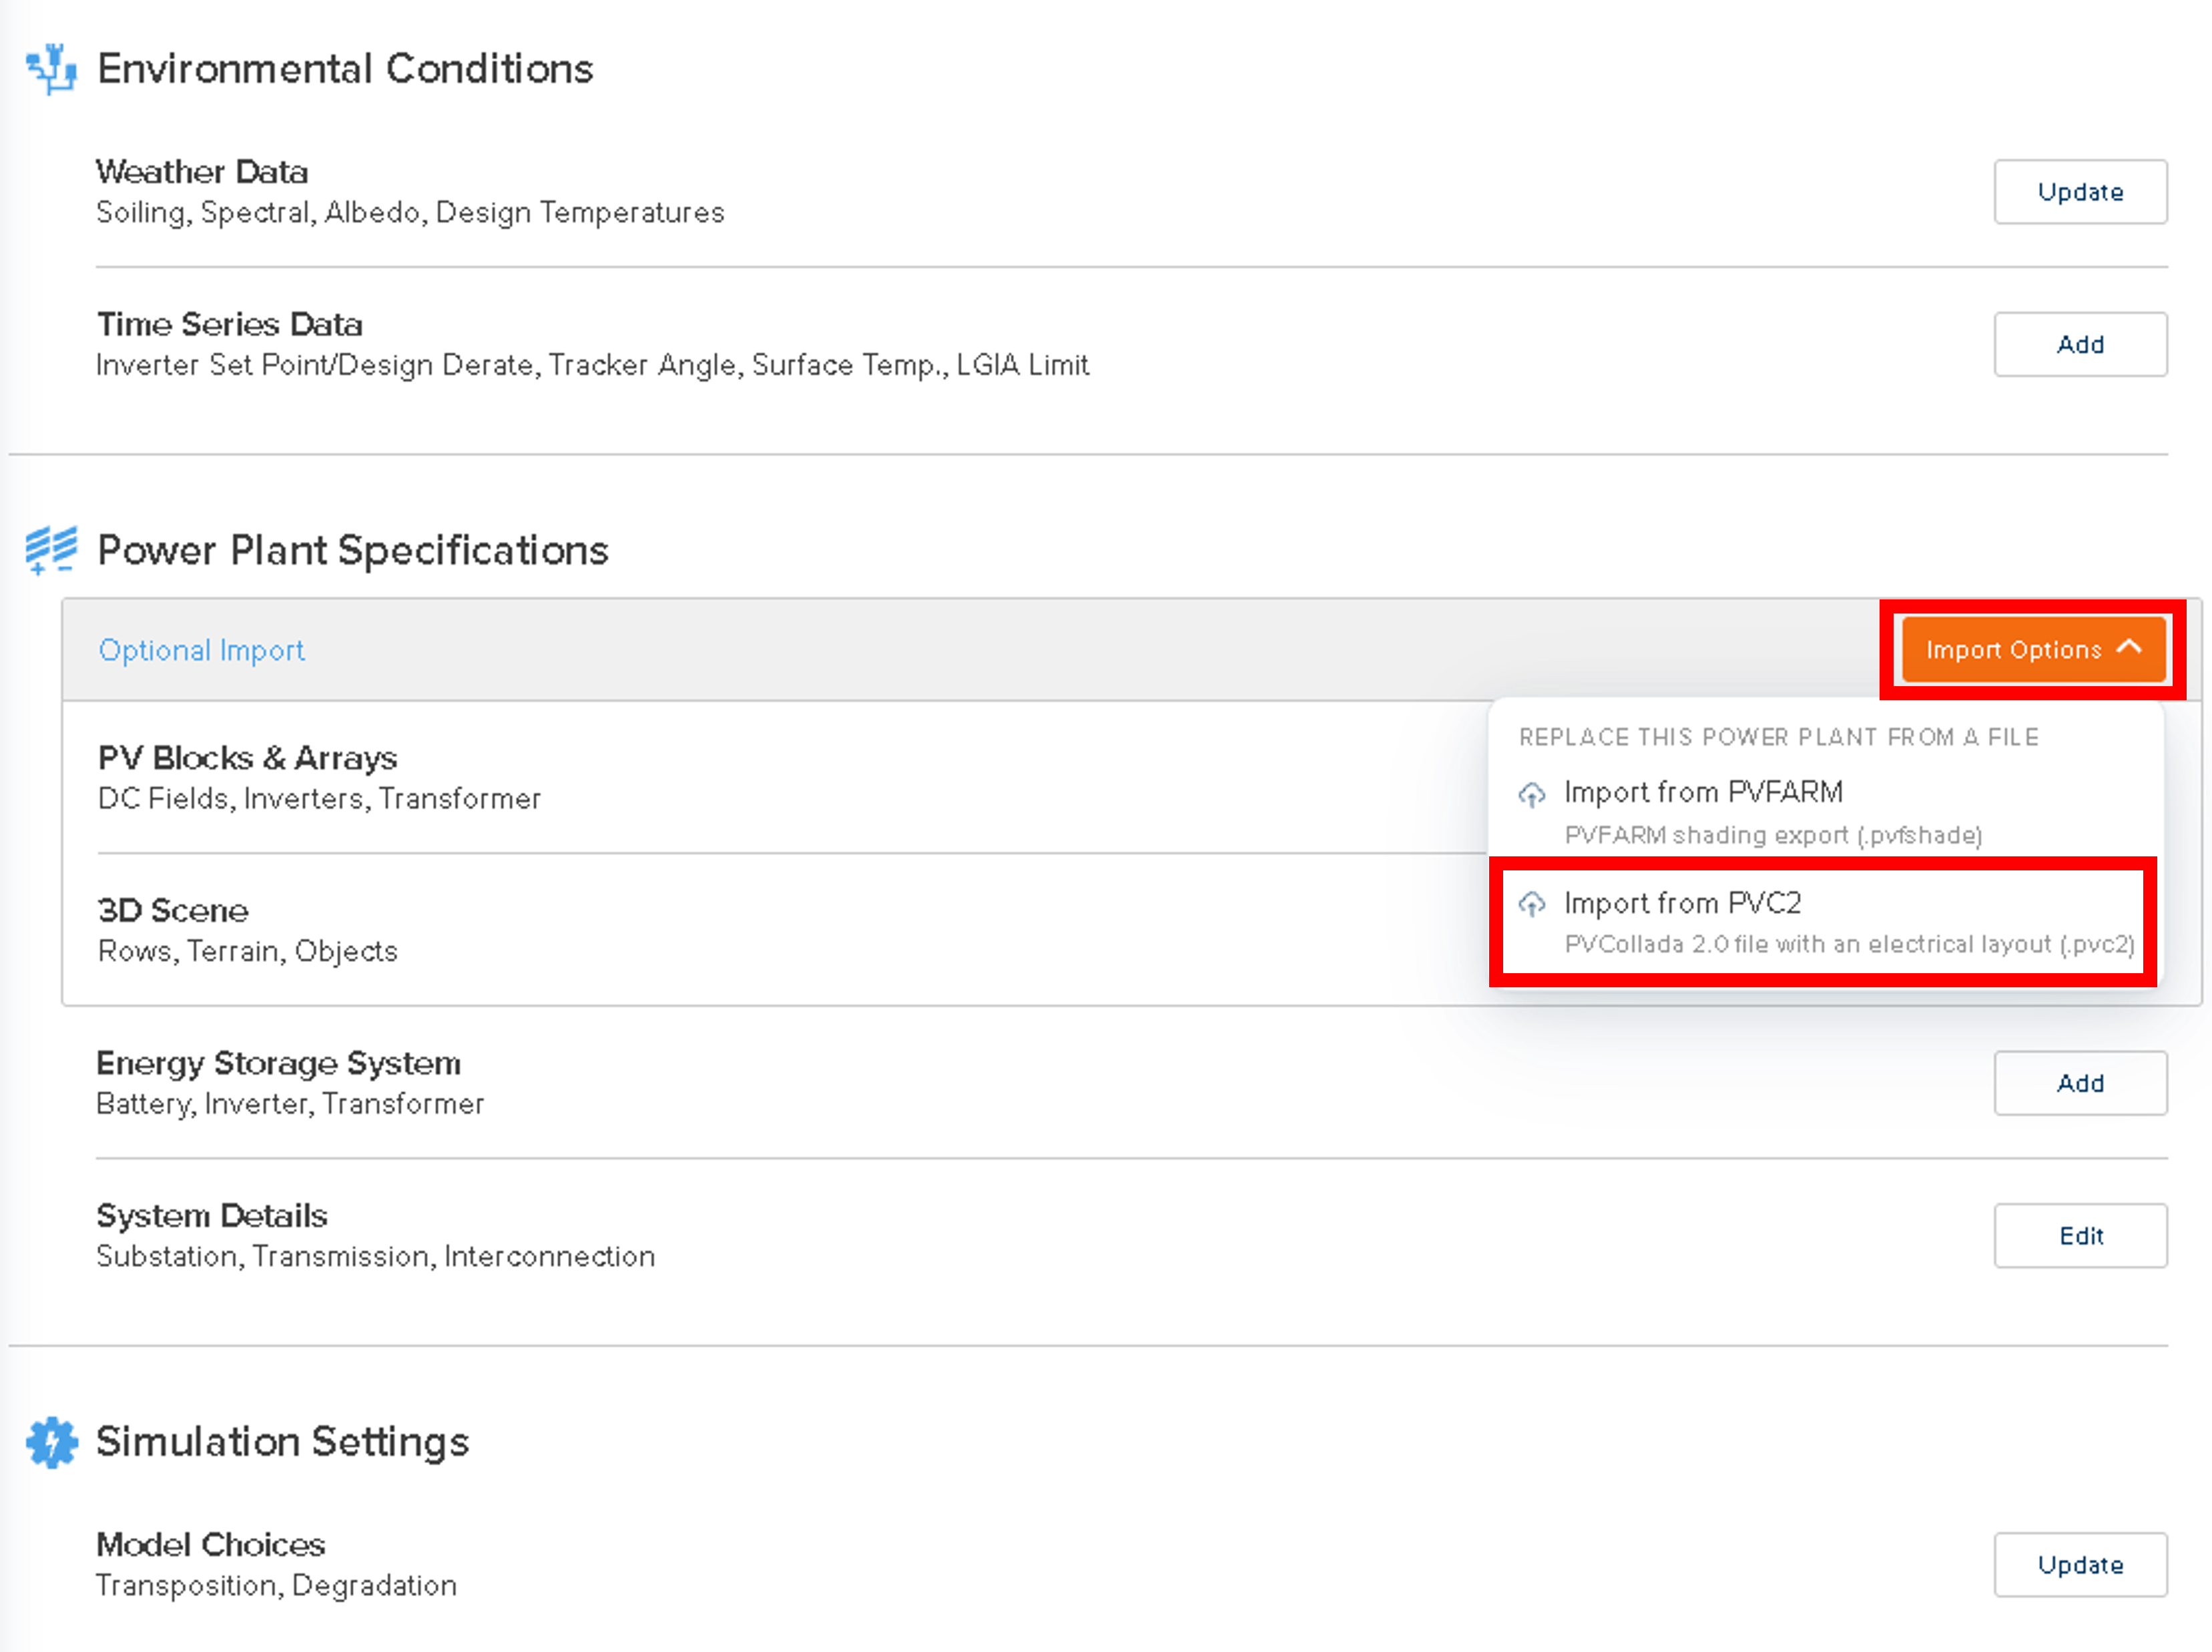Click 'Inverter Set Point/Design Derate' description line
Viewport: 2212px width, 1652px height.
pyautogui.click(x=592, y=365)
